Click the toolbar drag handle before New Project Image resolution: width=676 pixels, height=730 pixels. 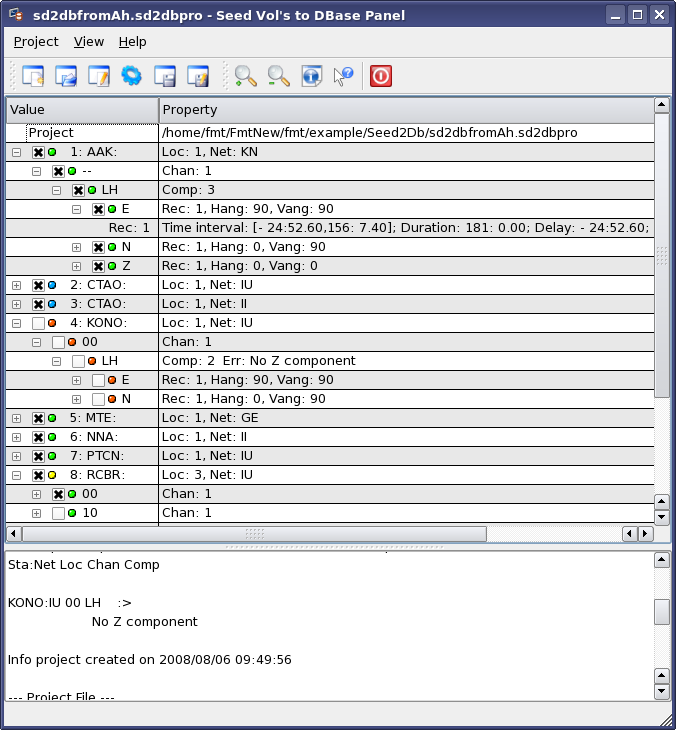[13, 76]
